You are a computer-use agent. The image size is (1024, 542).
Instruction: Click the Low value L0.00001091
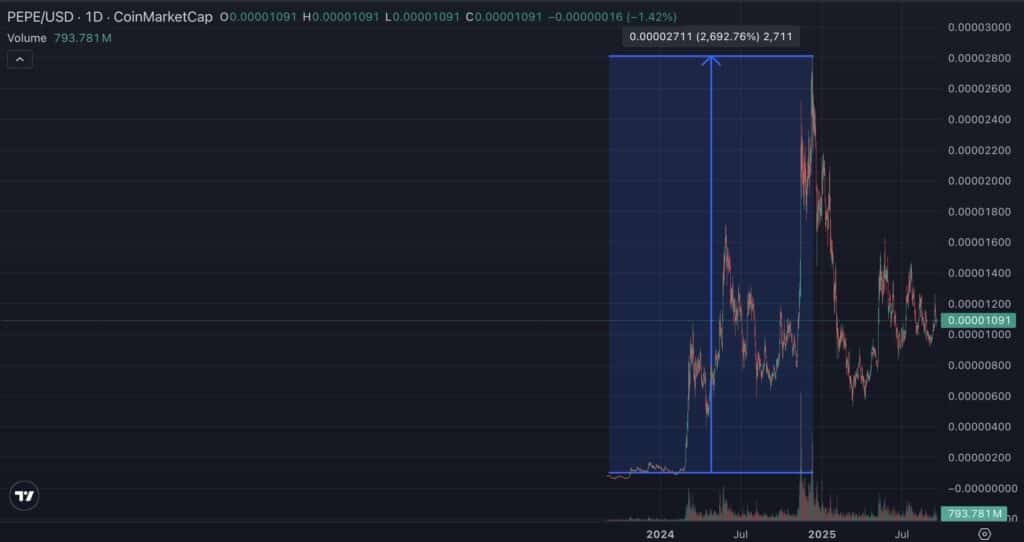pyautogui.click(x=423, y=17)
